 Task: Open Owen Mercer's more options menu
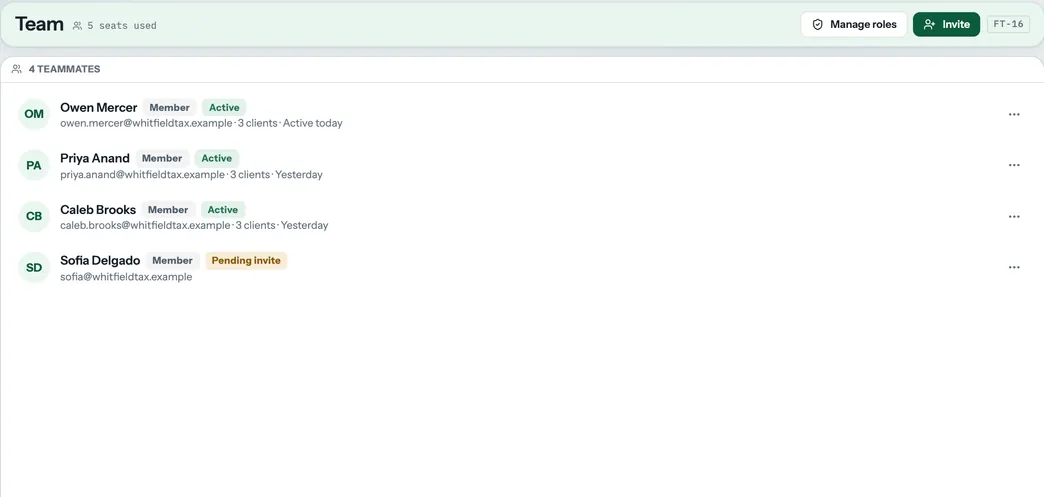(x=1013, y=114)
